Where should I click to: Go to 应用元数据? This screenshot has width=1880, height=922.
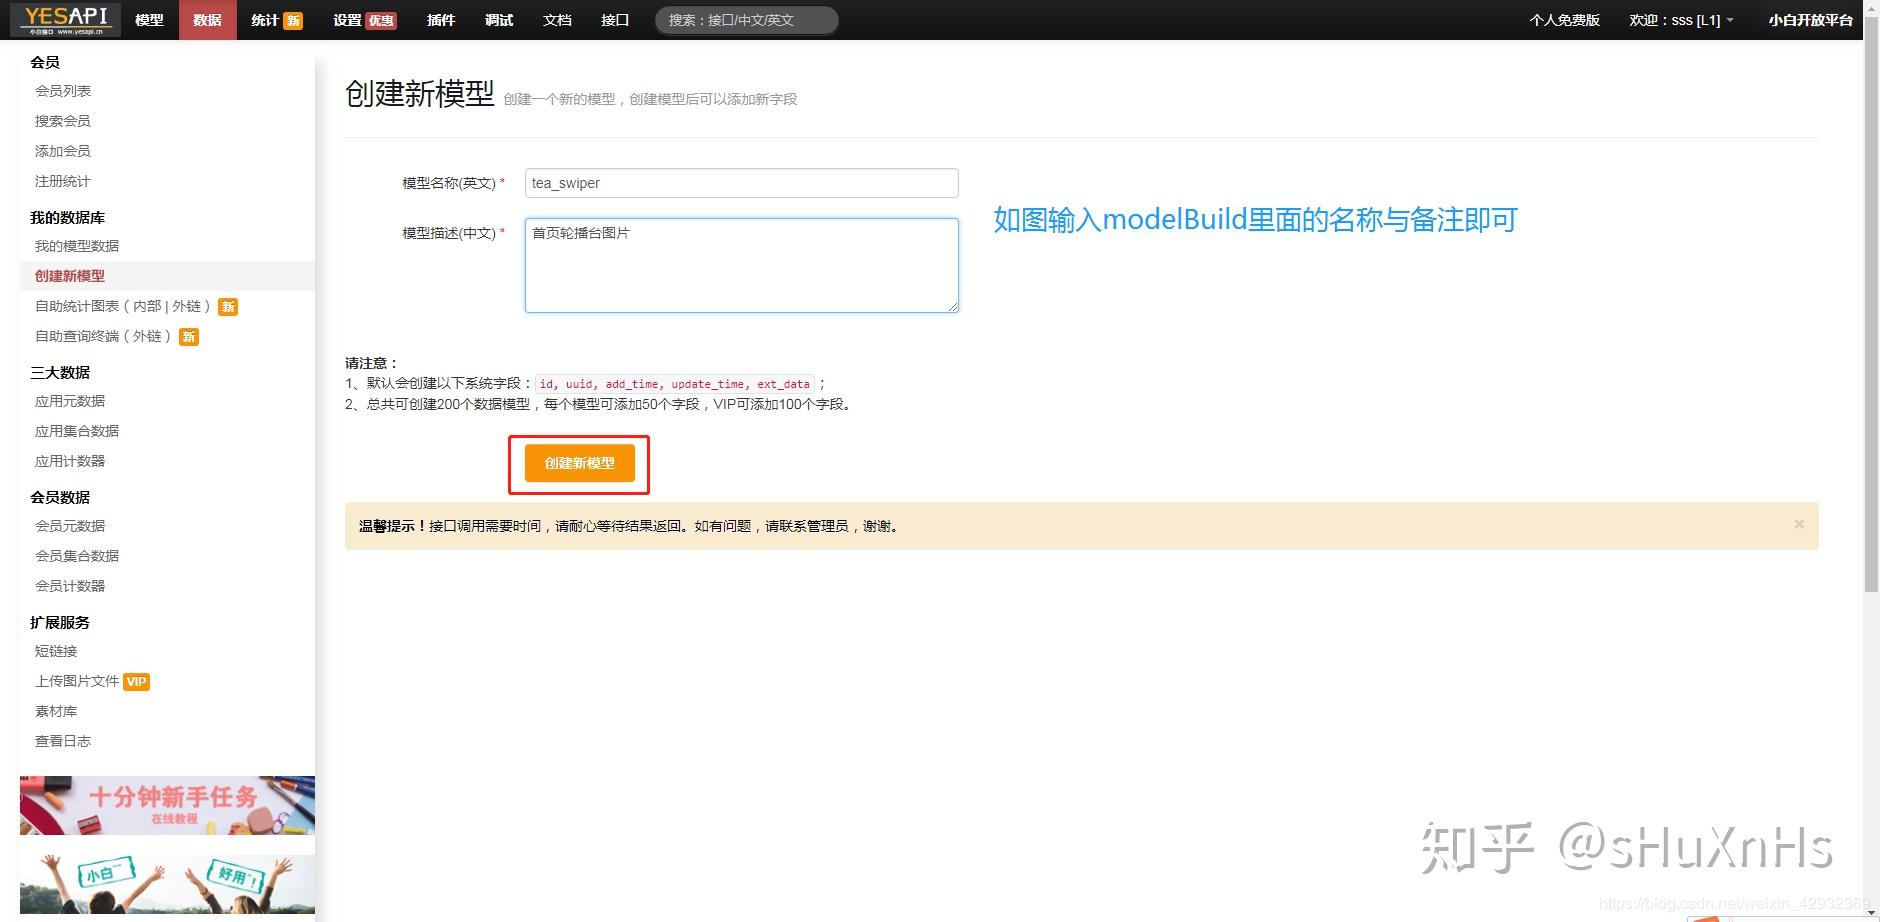tap(70, 401)
